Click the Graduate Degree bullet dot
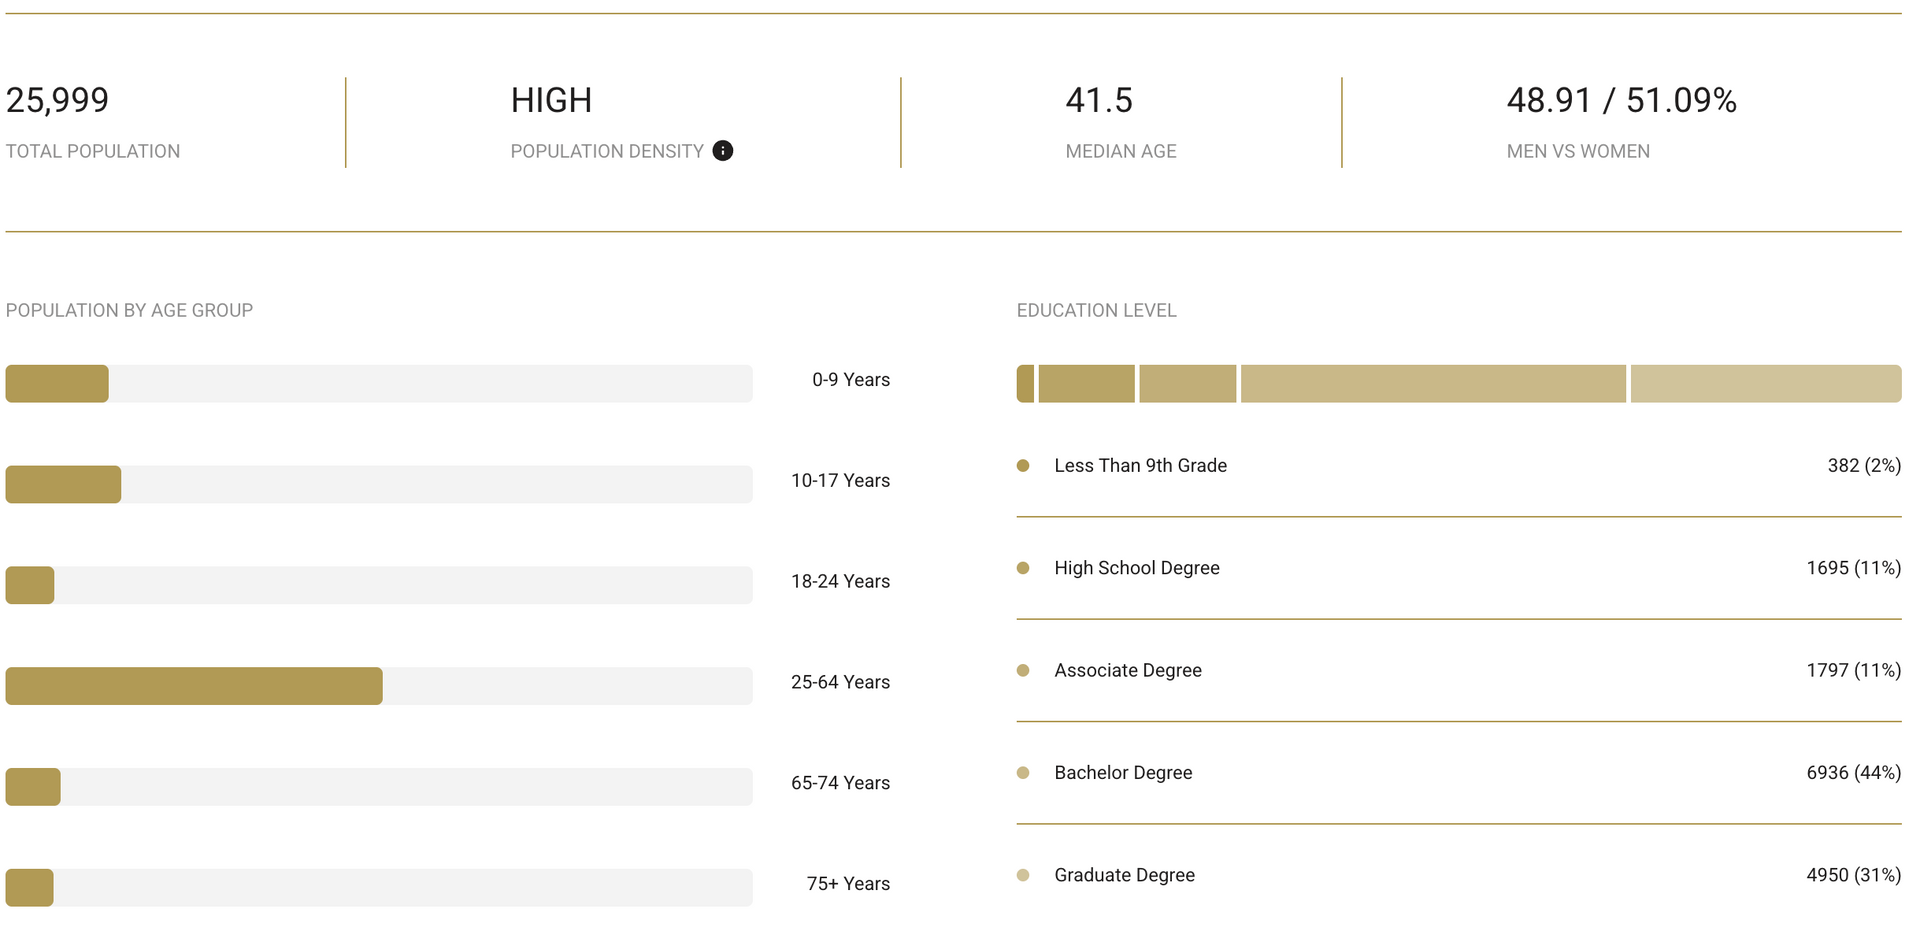Image resolution: width=1920 pixels, height=928 pixels. (1023, 875)
